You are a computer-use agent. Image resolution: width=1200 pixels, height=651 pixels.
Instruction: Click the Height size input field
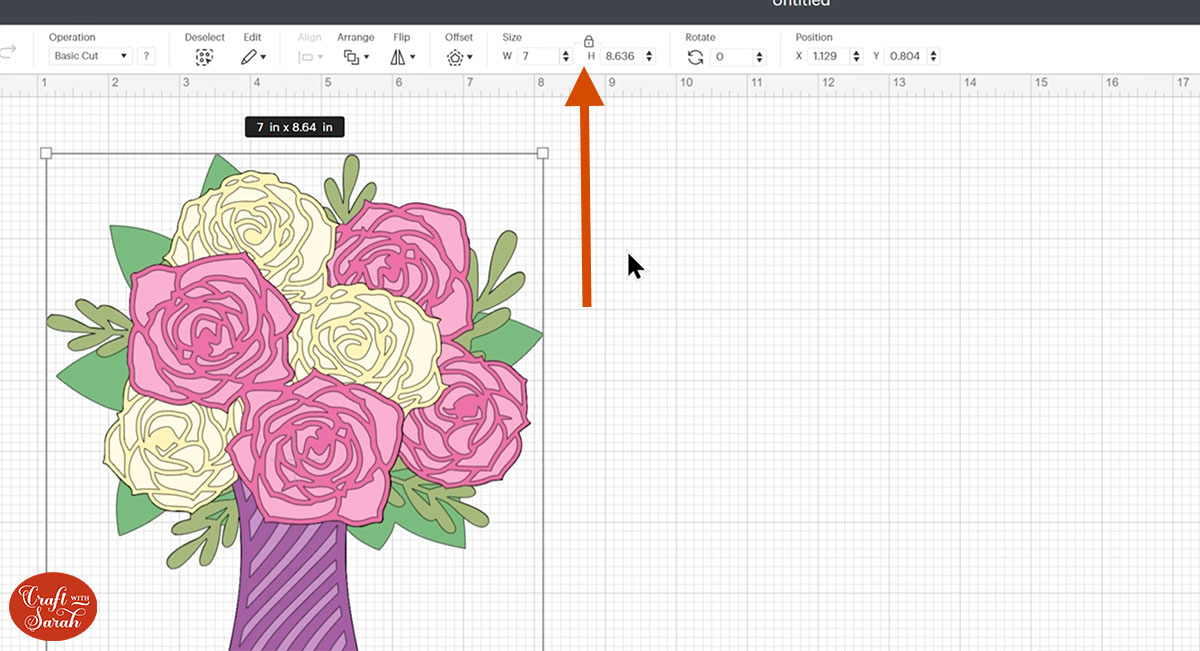(620, 56)
